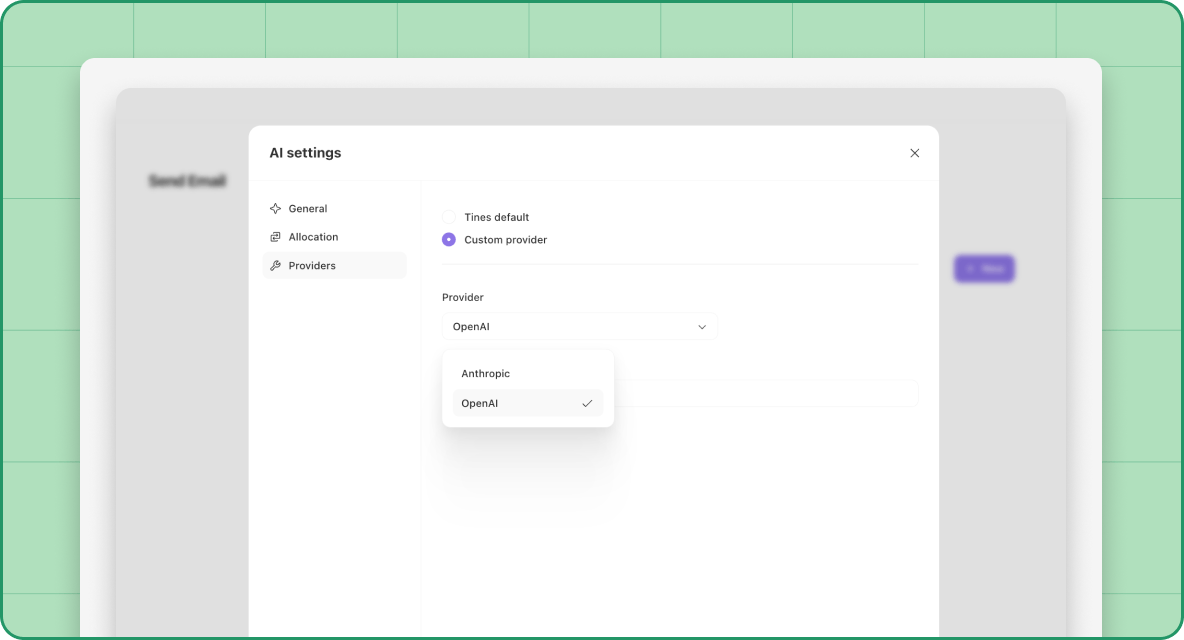This screenshot has height=640, width=1184.
Task: Open the Provider combo box showing OpenAI
Action: pos(570,327)
